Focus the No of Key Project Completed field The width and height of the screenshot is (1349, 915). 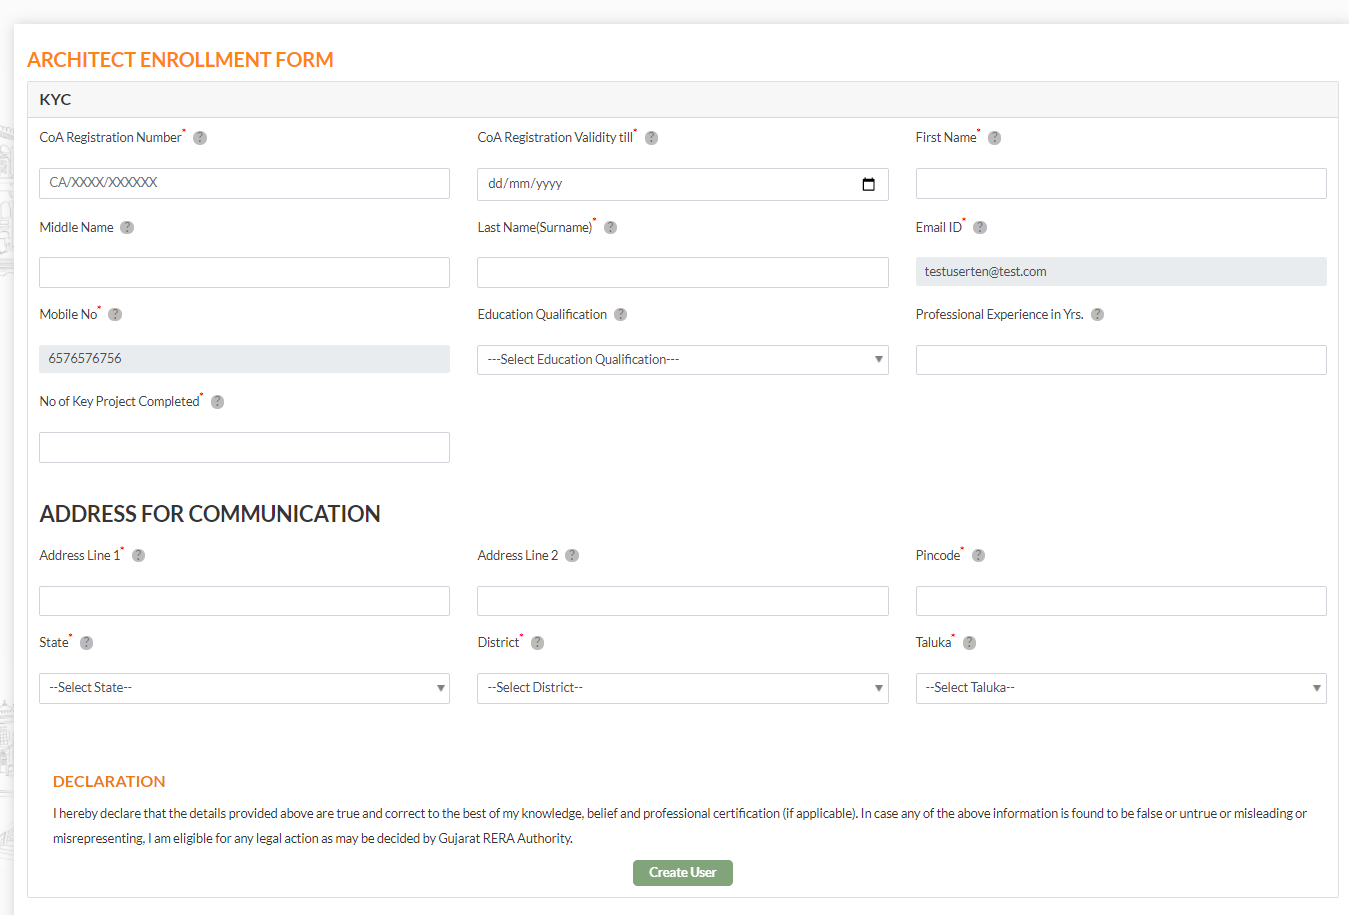pos(244,447)
